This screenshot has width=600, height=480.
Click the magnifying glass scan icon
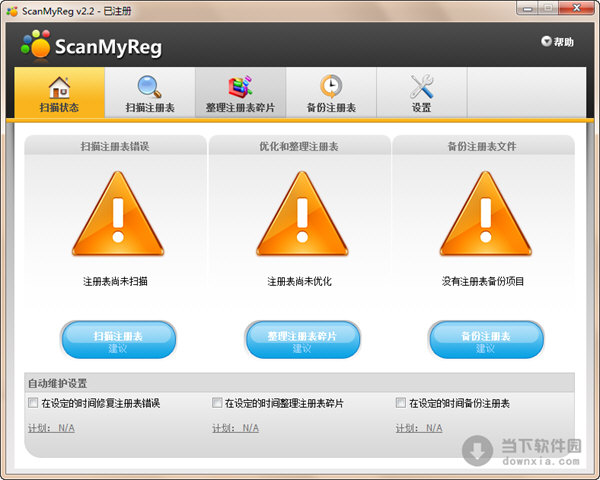pyautogui.click(x=150, y=87)
